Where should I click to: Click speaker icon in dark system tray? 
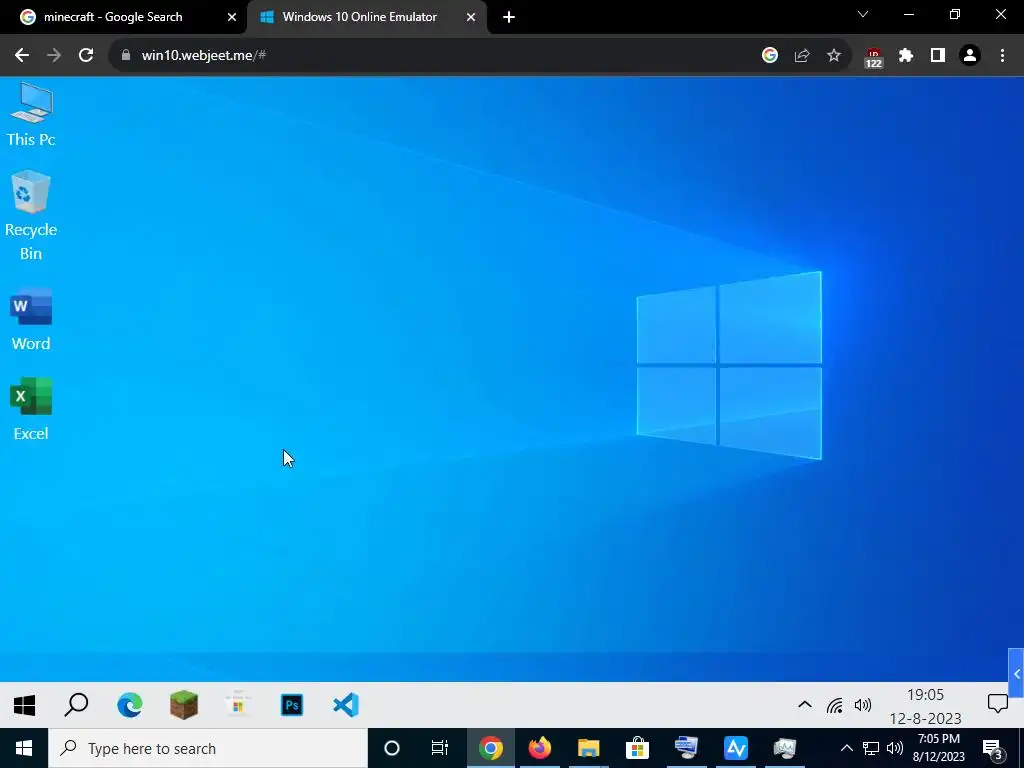pos(895,748)
